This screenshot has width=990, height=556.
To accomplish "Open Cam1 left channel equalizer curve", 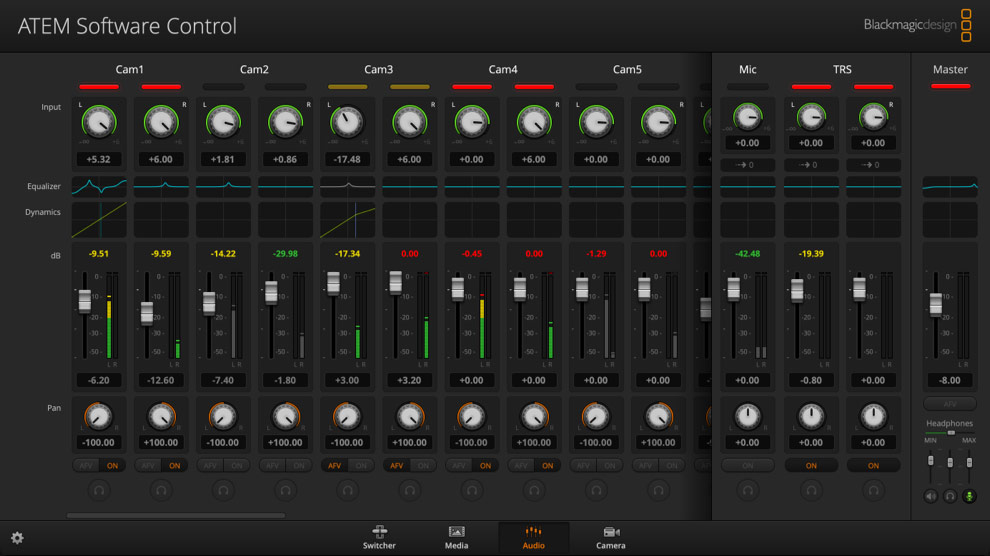I will 99,186.
